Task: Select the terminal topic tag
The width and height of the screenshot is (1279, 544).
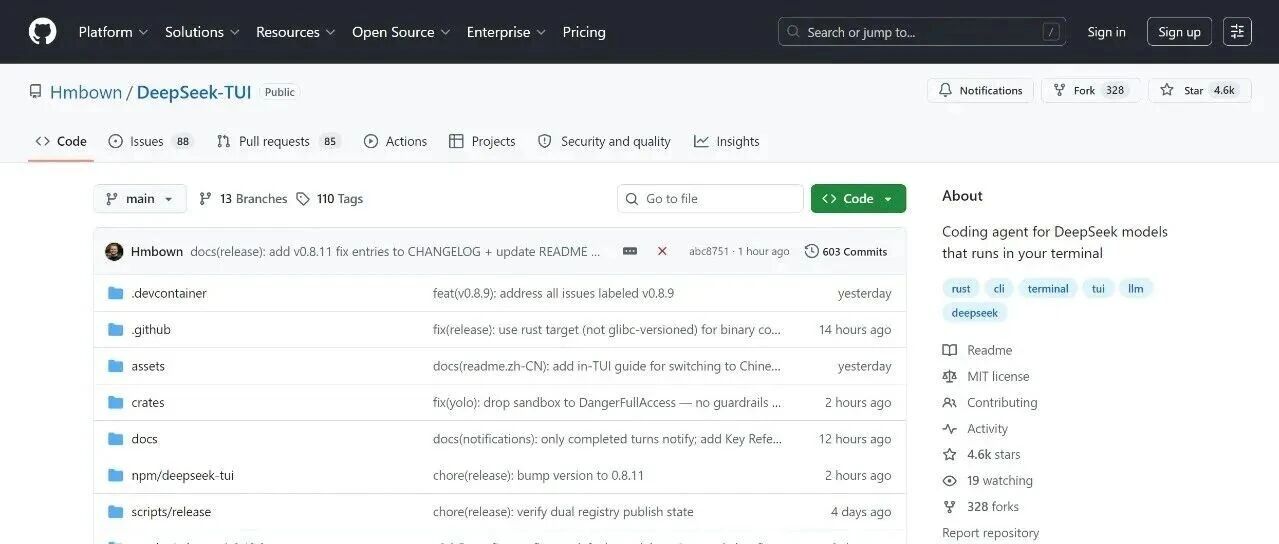Action: (x=1048, y=288)
